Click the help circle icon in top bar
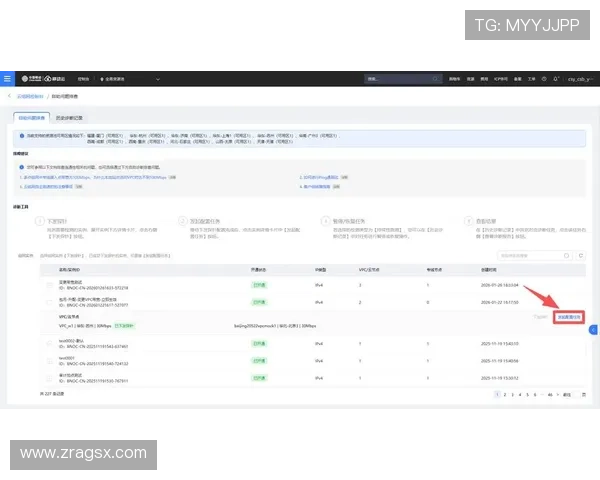The image size is (600, 480). pos(544,79)
